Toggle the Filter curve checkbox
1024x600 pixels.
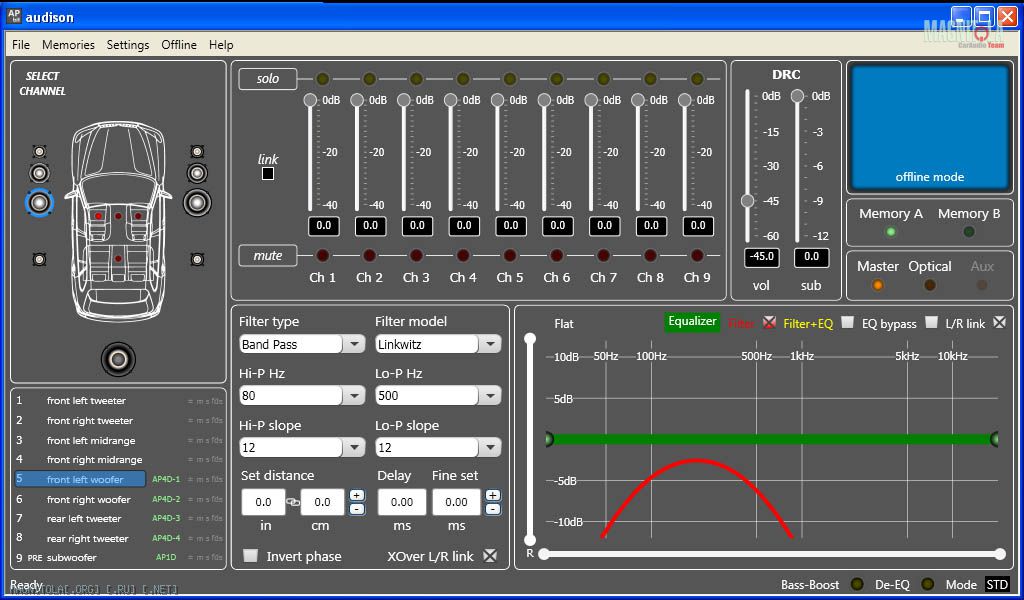769,323
